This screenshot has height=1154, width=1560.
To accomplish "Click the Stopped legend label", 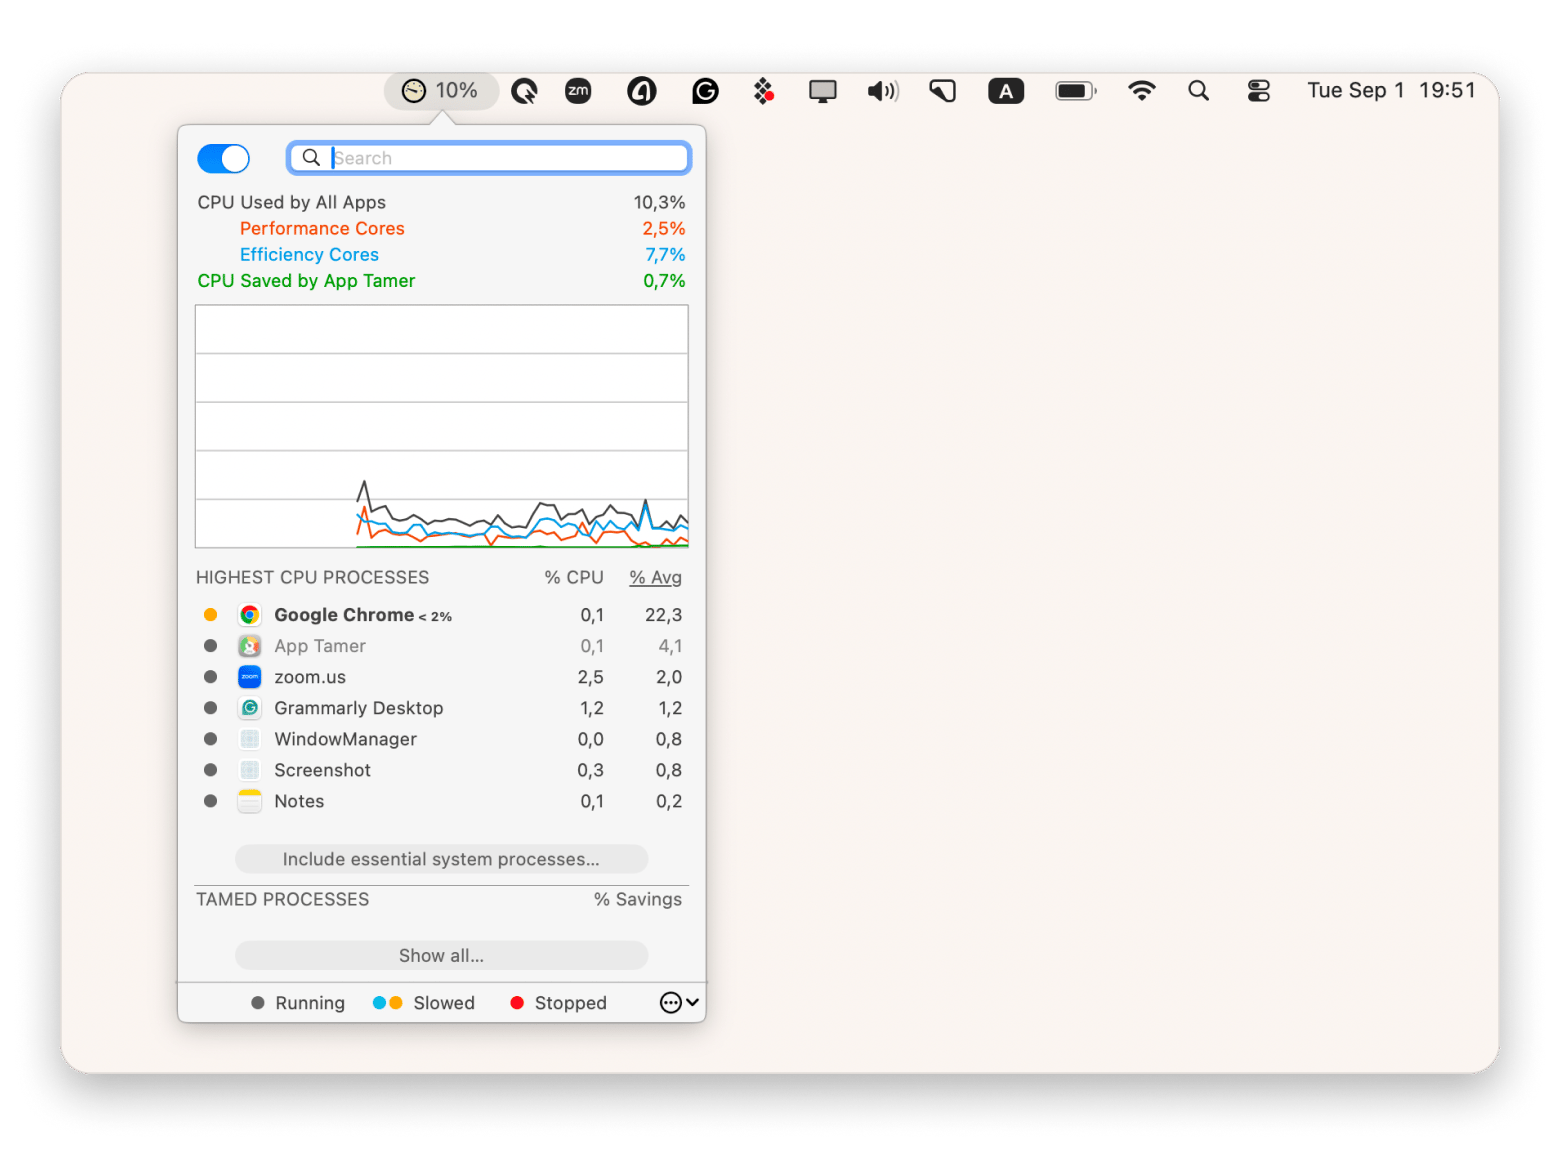I will click(570, 1003).
